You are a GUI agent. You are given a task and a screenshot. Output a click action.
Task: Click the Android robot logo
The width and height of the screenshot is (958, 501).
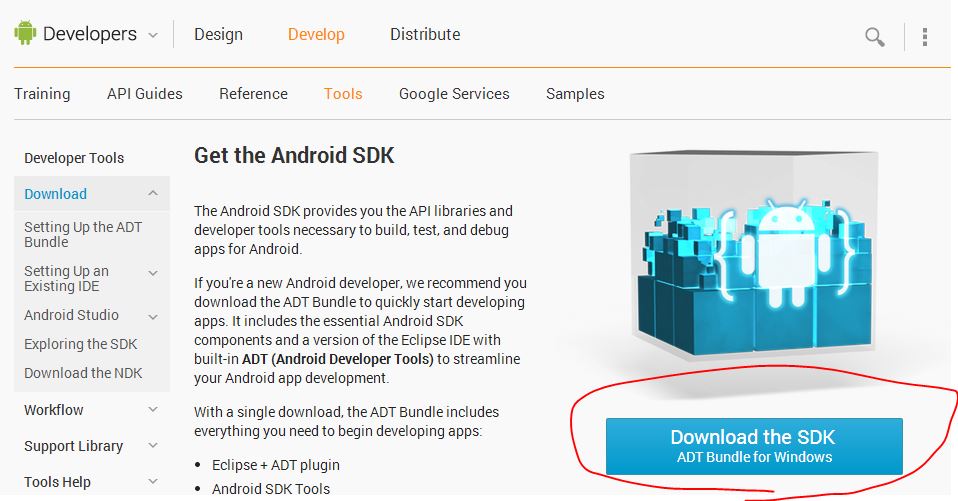coord(25,33)
